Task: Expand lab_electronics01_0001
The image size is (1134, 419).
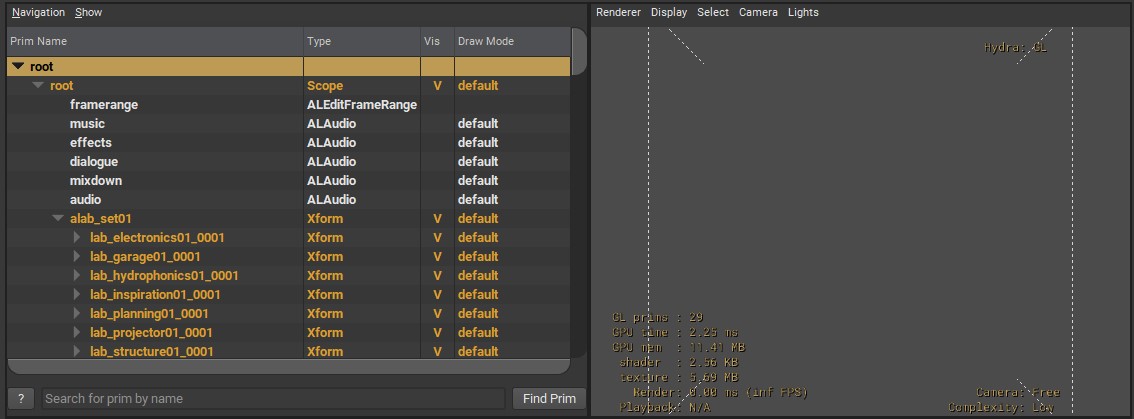Action: pyautogui.click(x=78, y=237)
